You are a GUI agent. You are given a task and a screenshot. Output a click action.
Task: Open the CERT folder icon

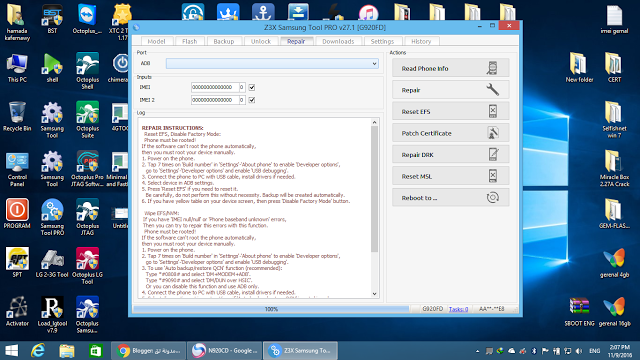tap(614, 68)
